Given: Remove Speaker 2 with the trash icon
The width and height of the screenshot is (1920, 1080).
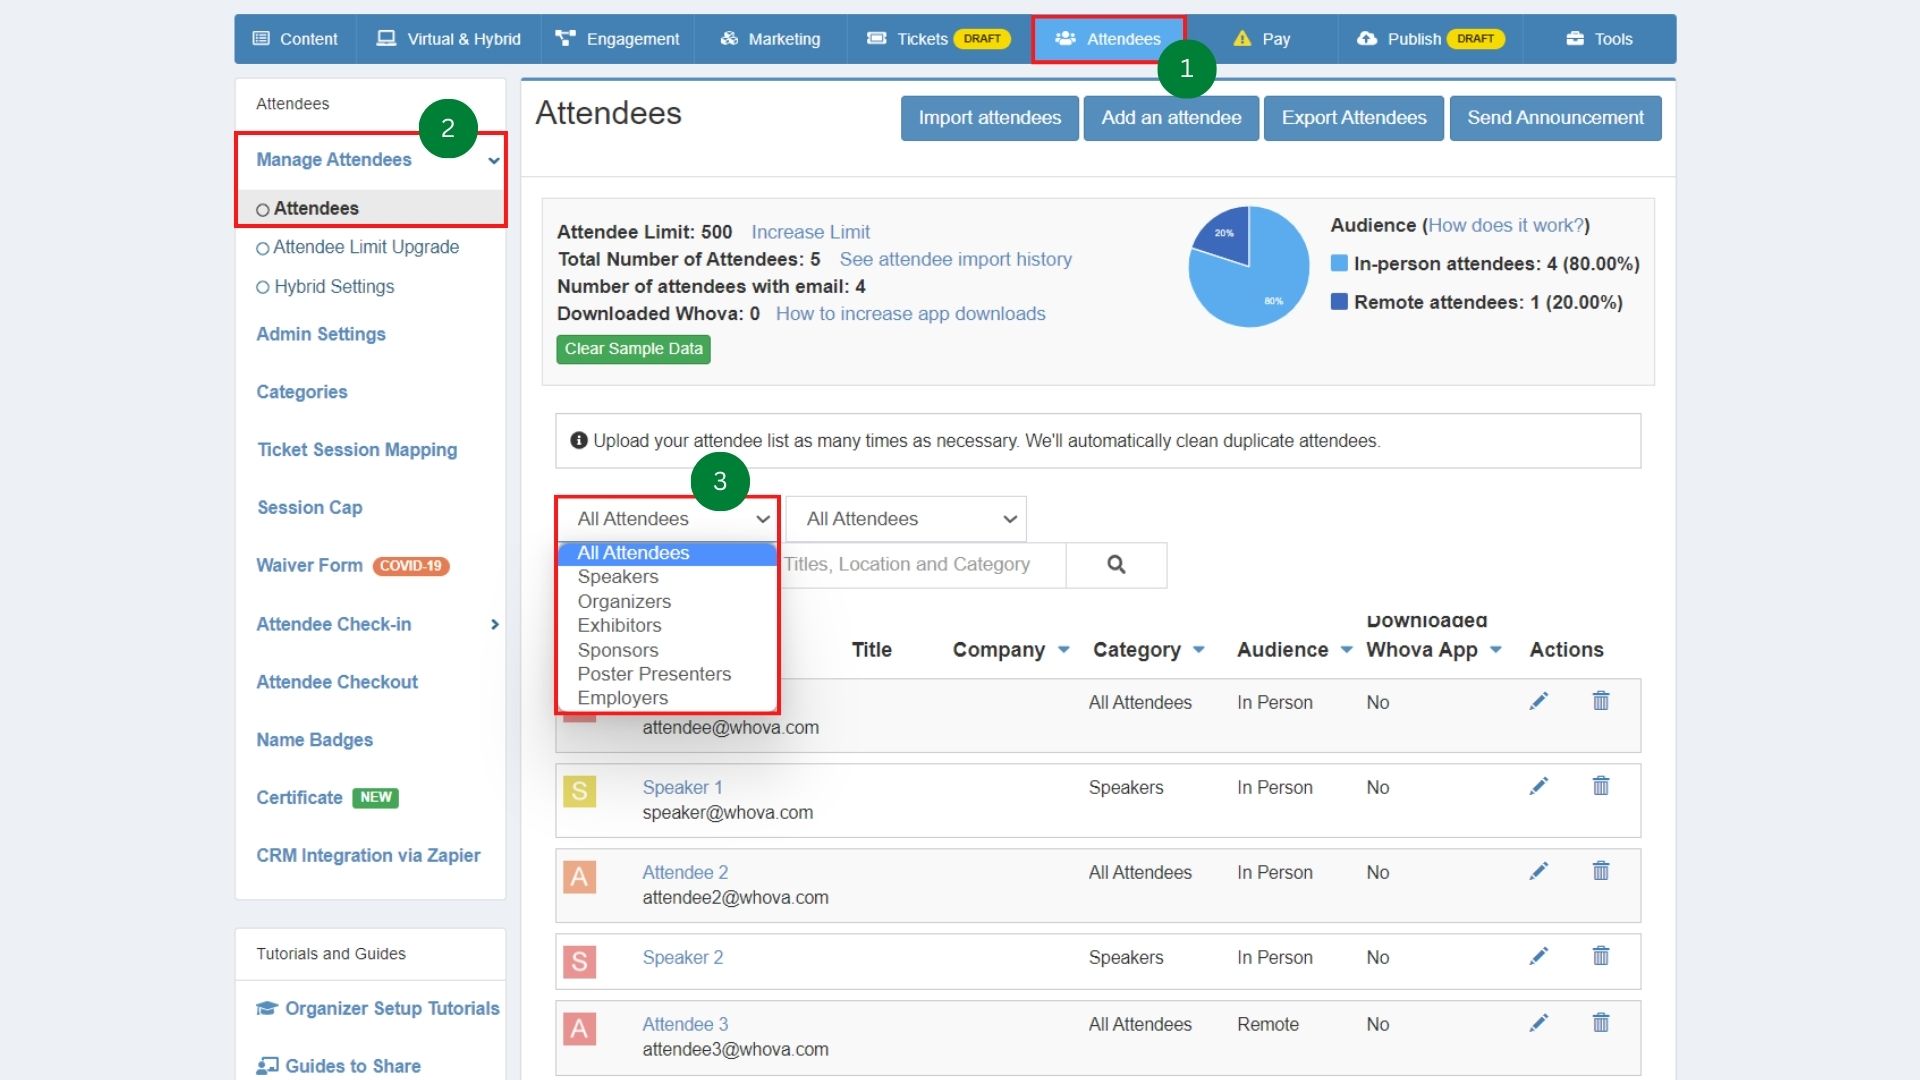Looking at the screenshot, I should point(1601,956).
